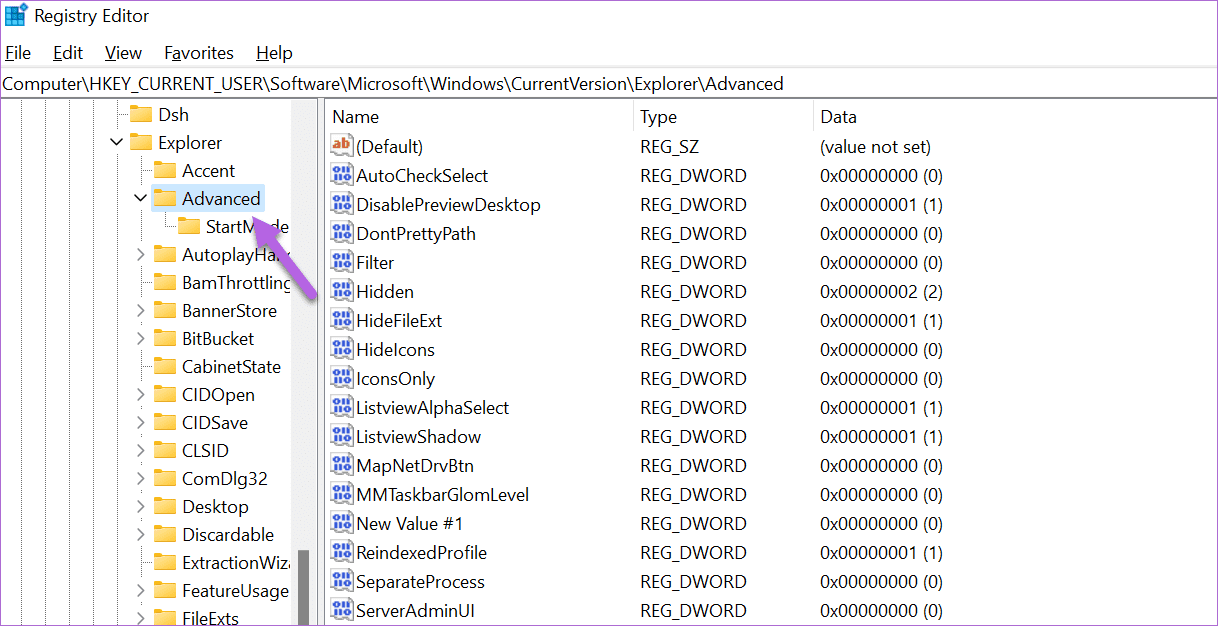Click the Accent folder icon
This screenshot has height=626, width=1218.
pos(165,171)
